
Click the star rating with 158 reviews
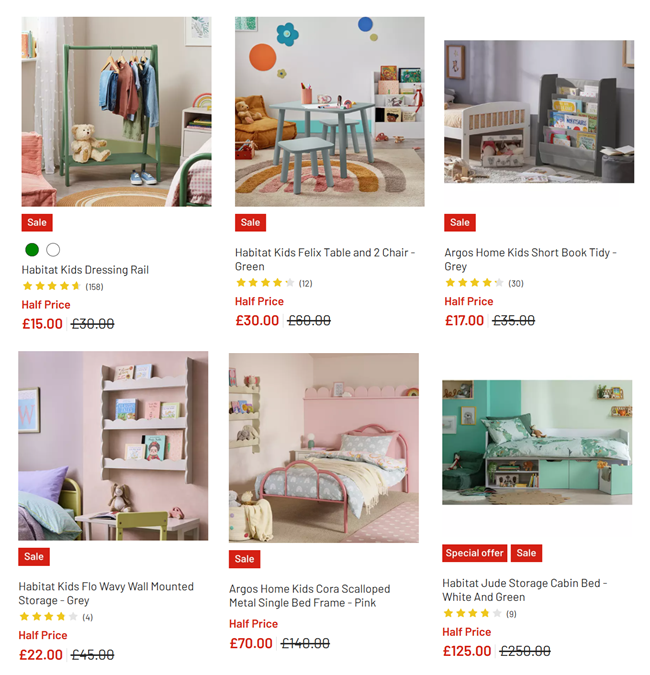(63, 286)
